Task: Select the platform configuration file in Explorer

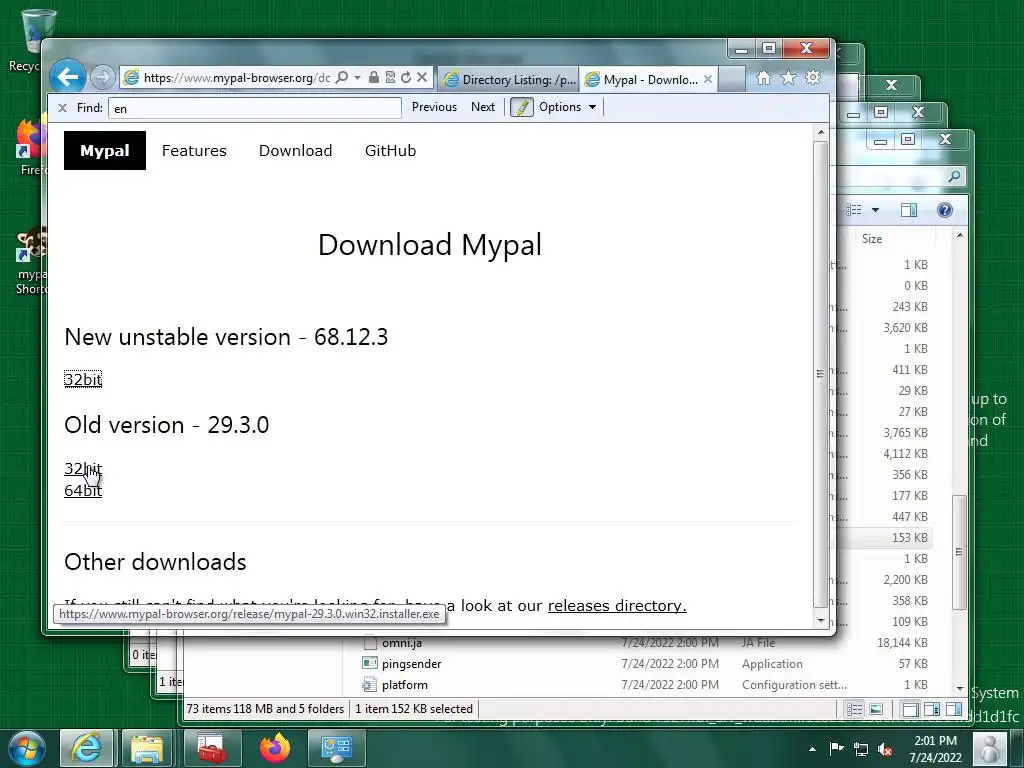Action: pyautogui.click(x=405, y=685)
